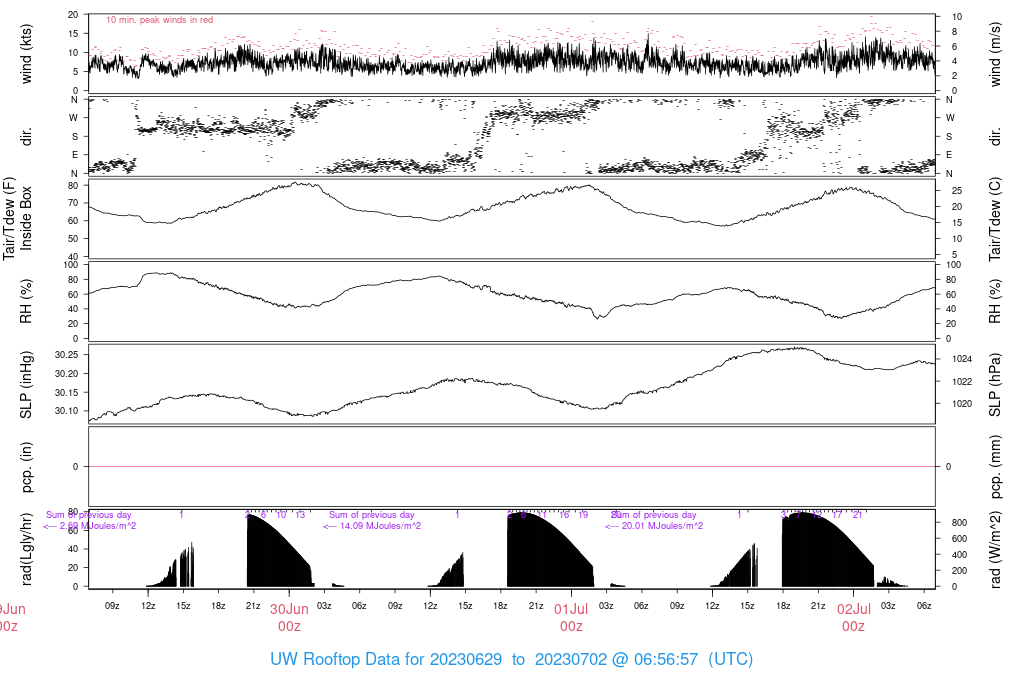This screenshot has width=1024, height=700.
Task: Click the "600" tick on the W/m^2 axis
Action: 959,539
